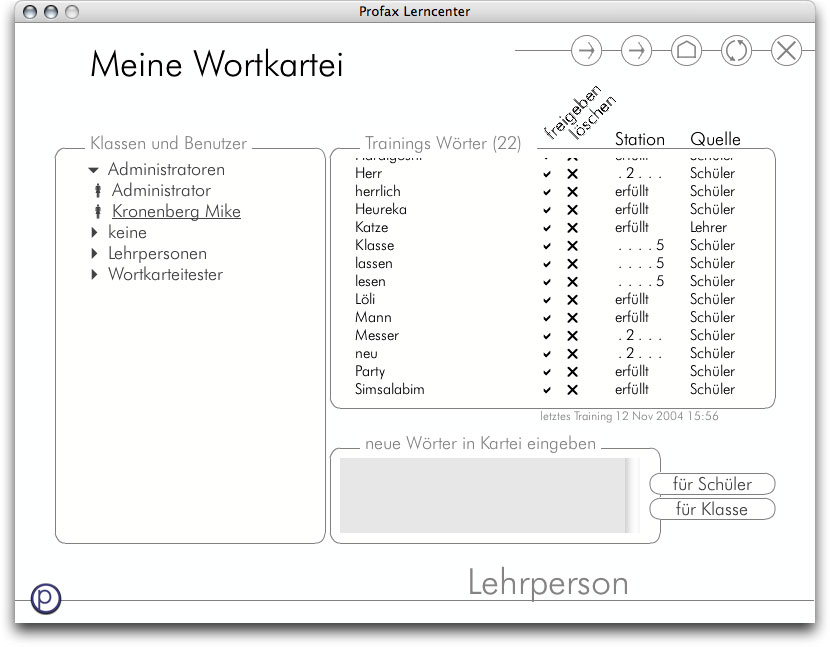Toggle the freigeben checkmark for Heureka
830x647 pixels.
click(x=547, y=210)
